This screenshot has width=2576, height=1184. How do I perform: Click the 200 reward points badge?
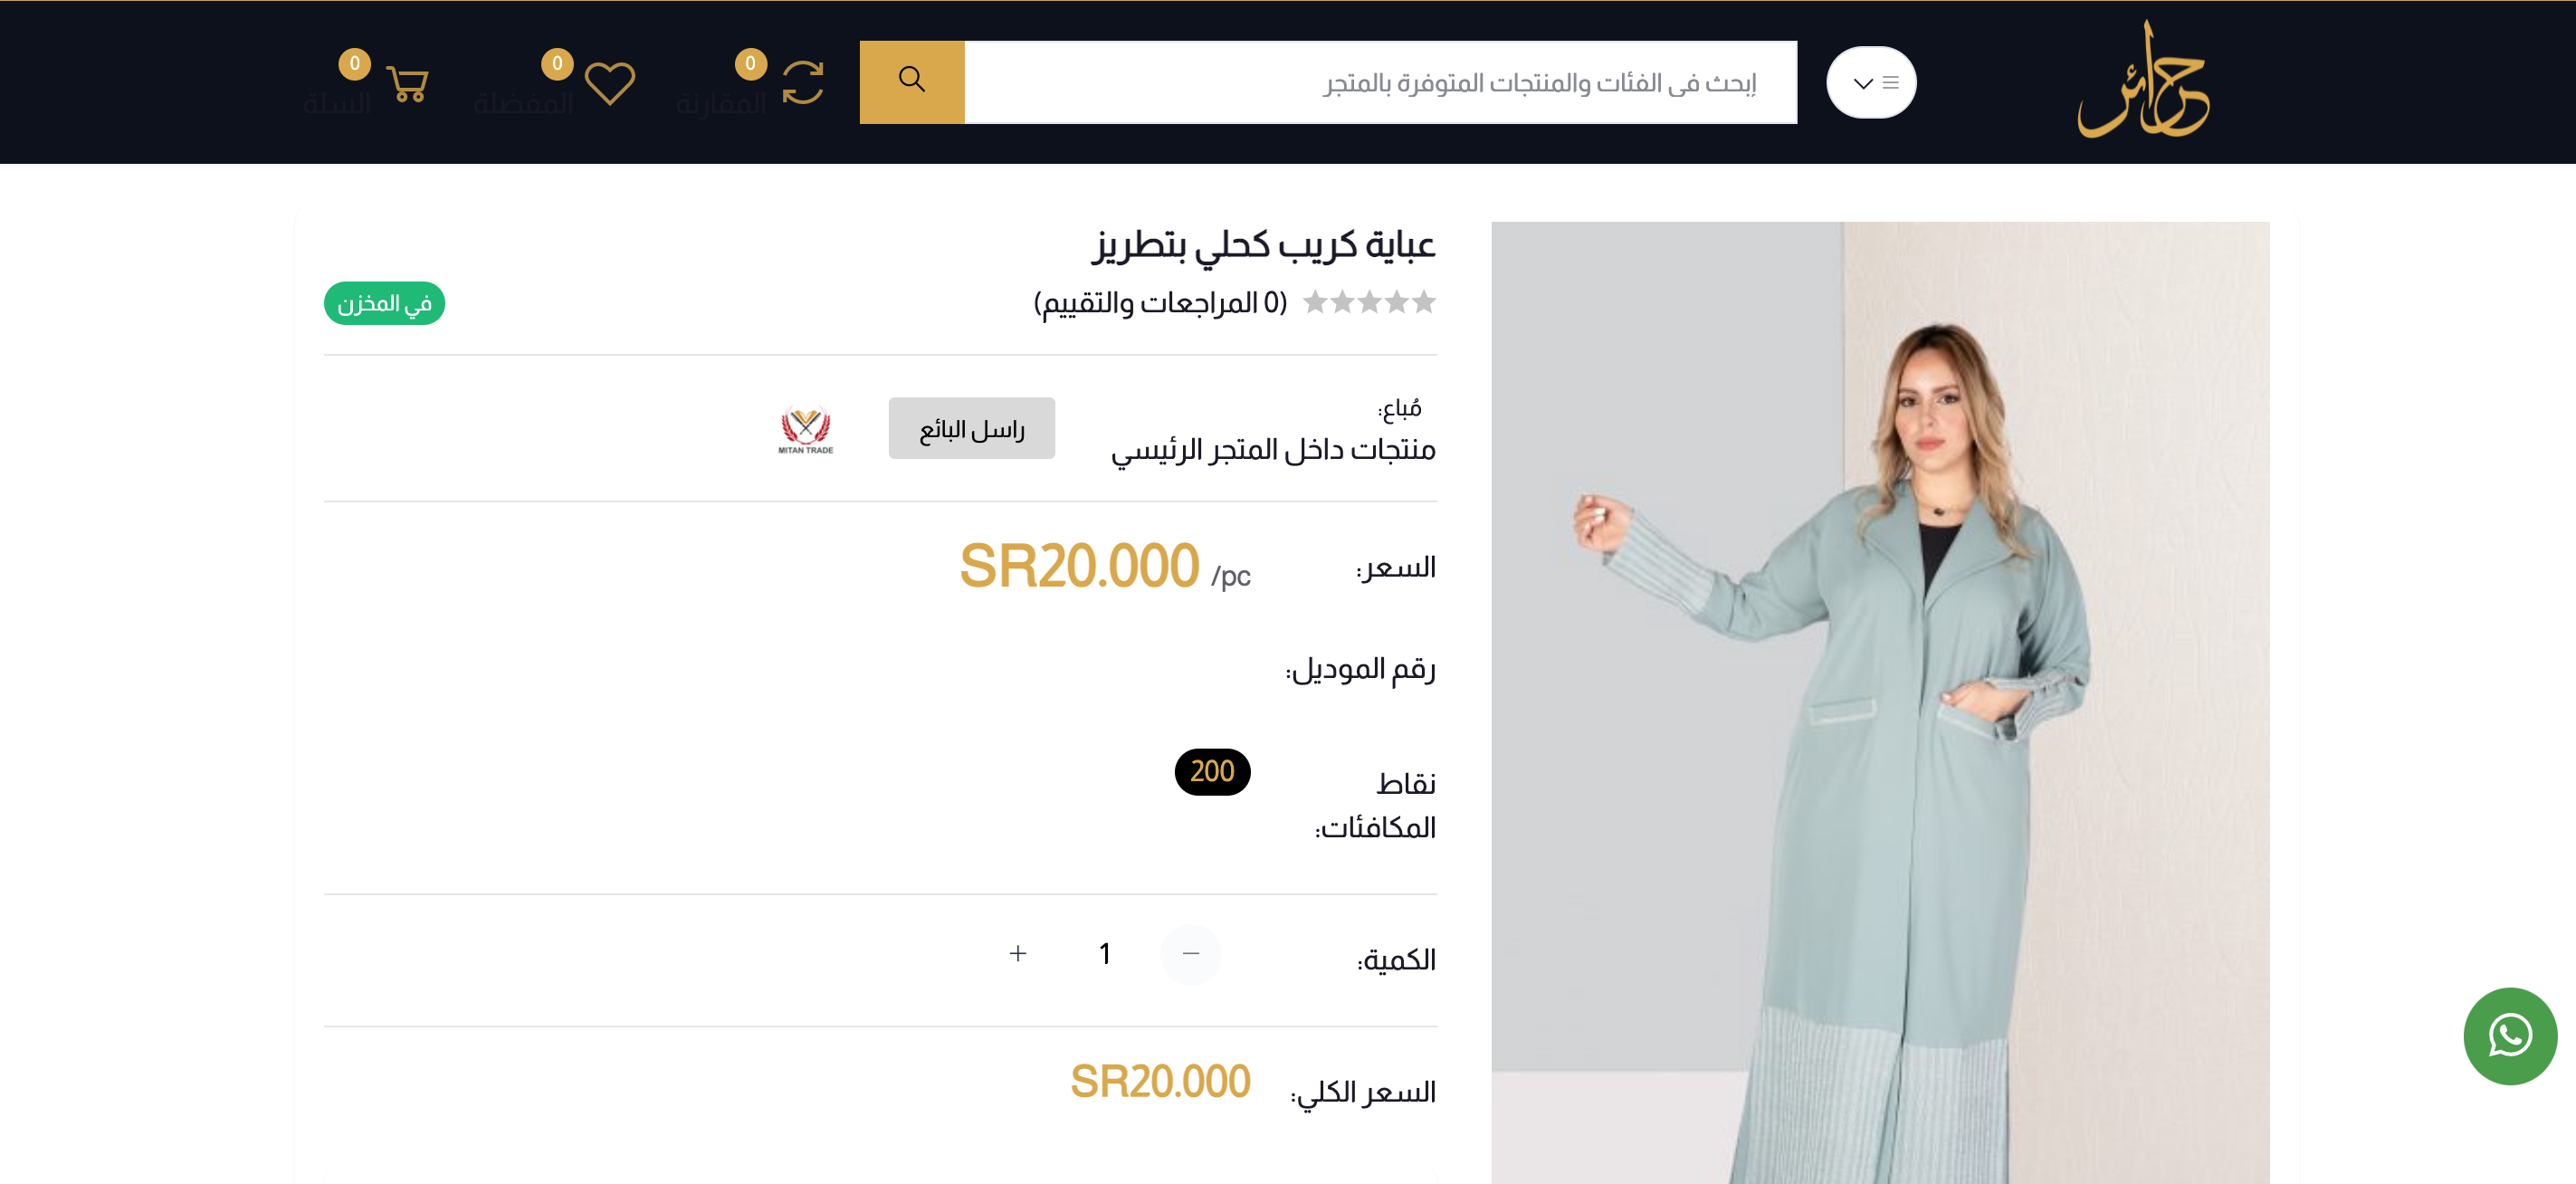click(1212, 772)
